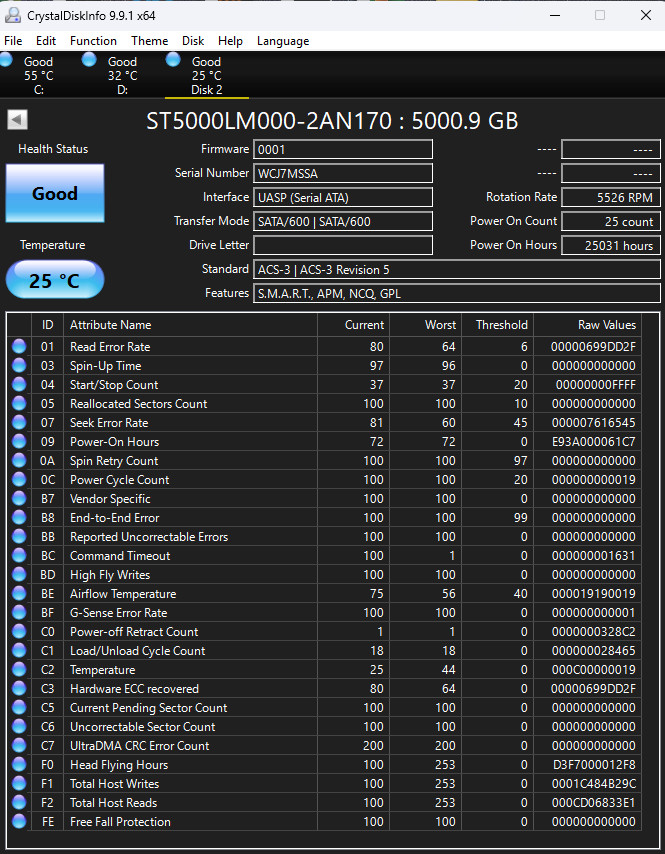Click the Transfer Mode field SATA/600

343,221
